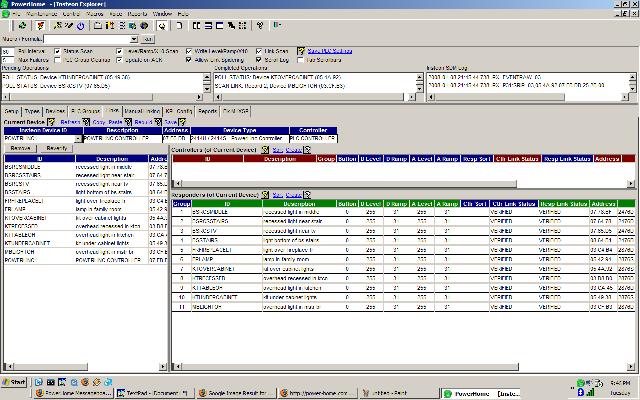Click the Reverify button
Viewport: 640px width, 400px height.
pos(57,148)
